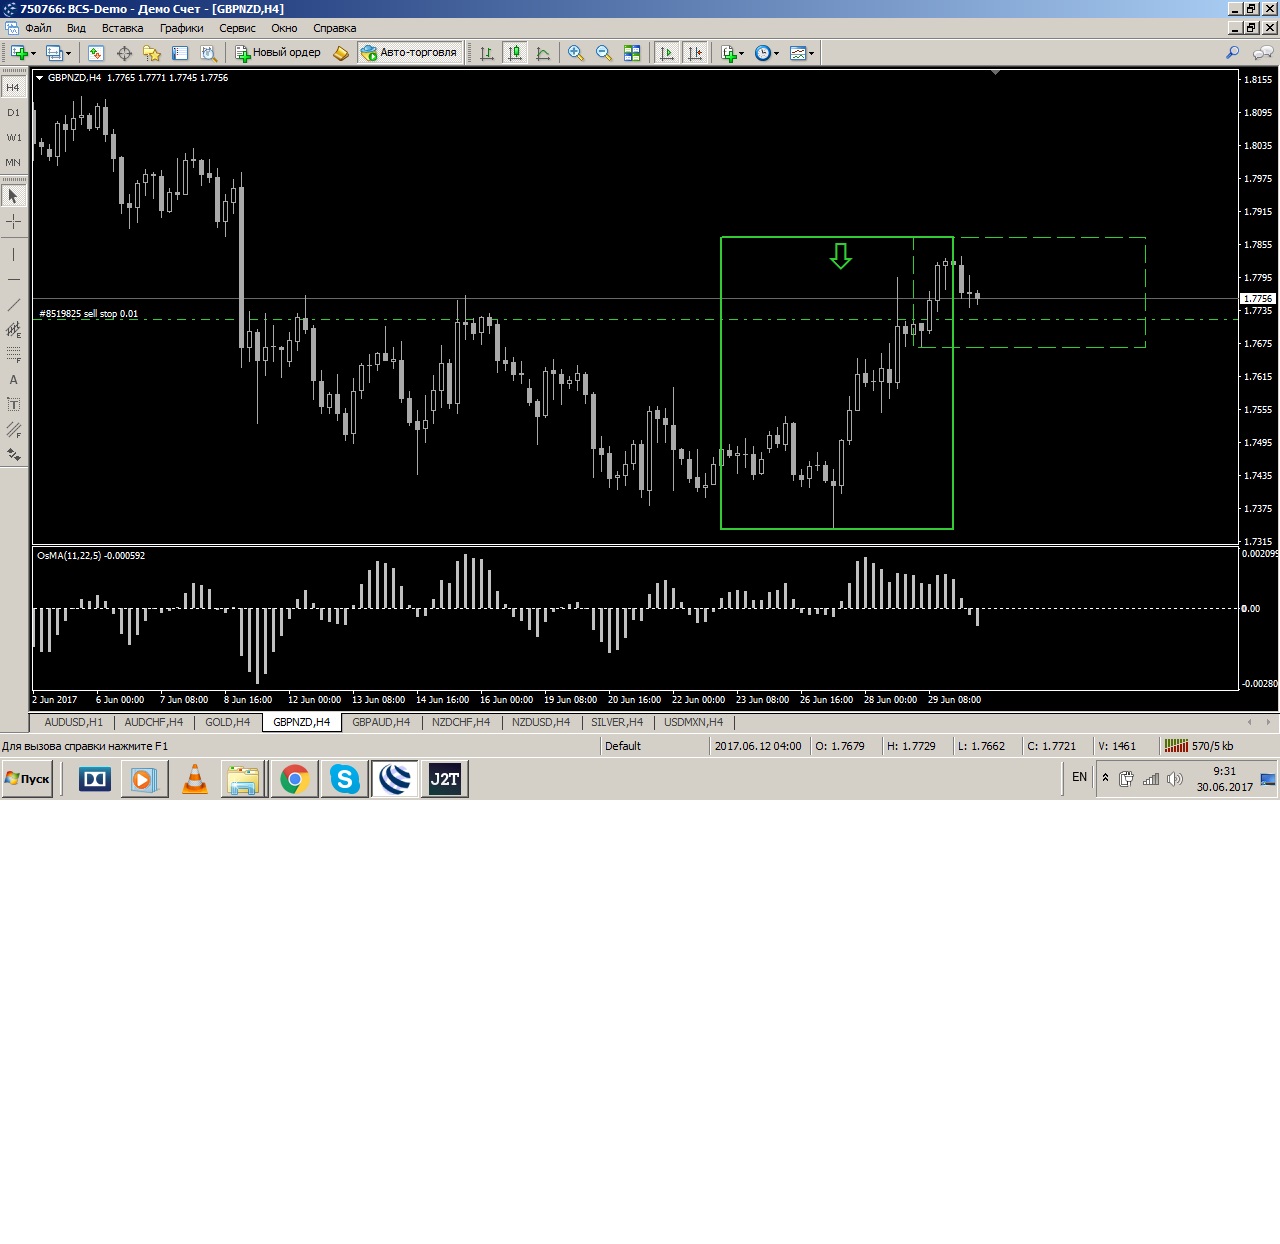Click the Profiles icon in the toolbar
Viewport: 1280px width, 1244px height.
54,53
